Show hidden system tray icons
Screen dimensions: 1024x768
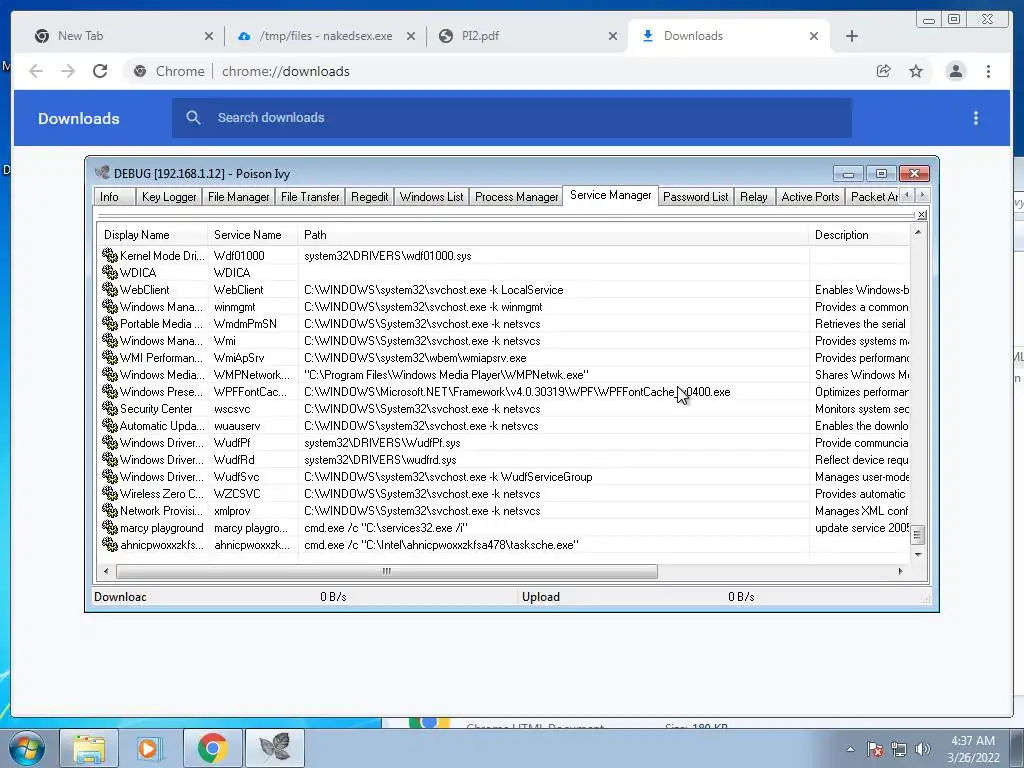(x=850, y=749)
